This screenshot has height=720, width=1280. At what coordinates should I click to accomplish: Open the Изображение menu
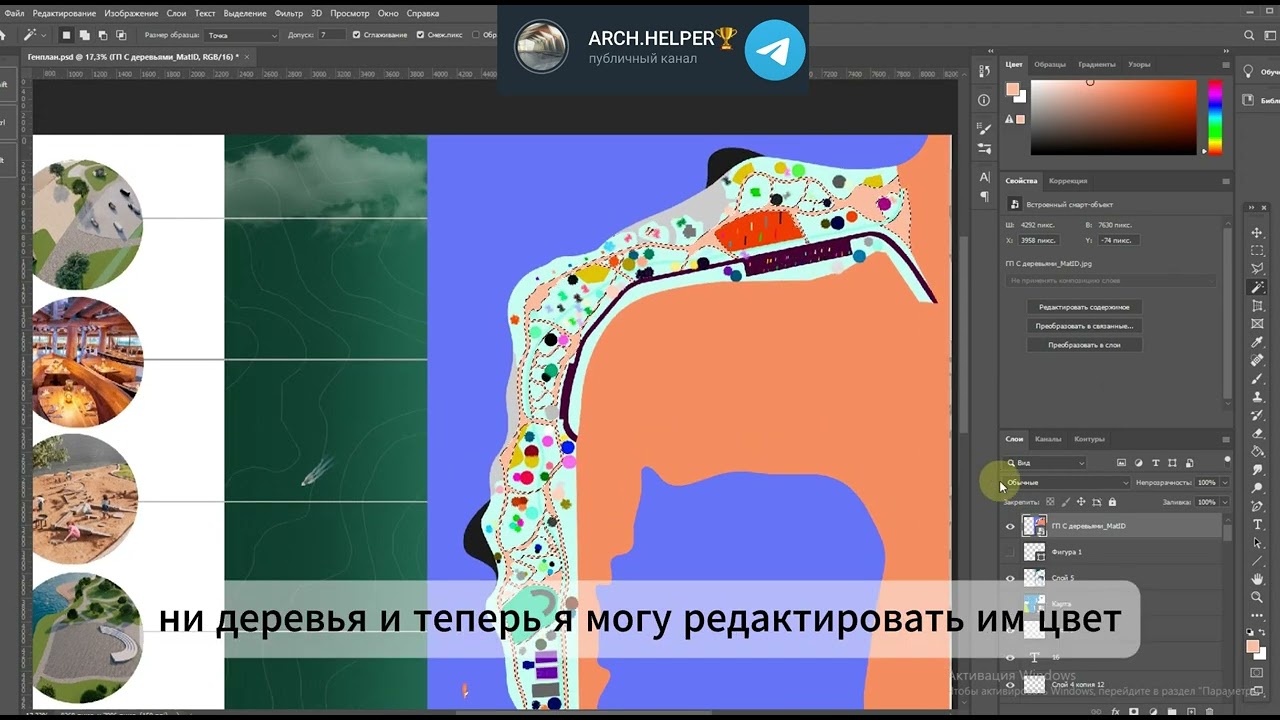[132, 13]
